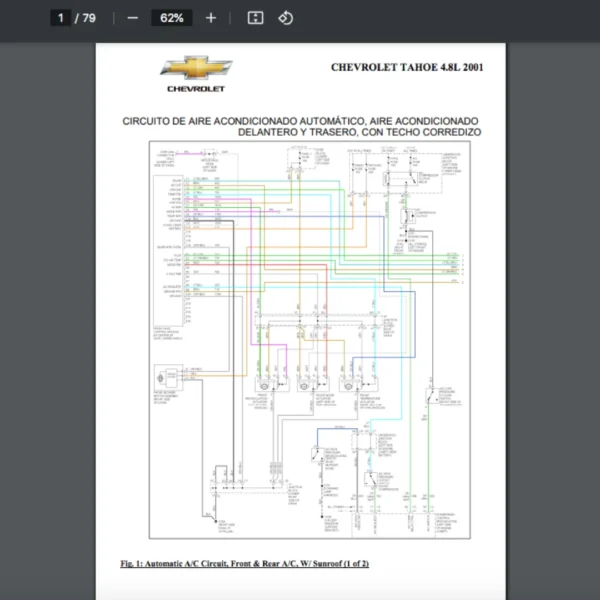Click the CHEVROLET TAHOE 4.8L 2001 header
The width and height of the screenshot is (600, 600).
406,68
